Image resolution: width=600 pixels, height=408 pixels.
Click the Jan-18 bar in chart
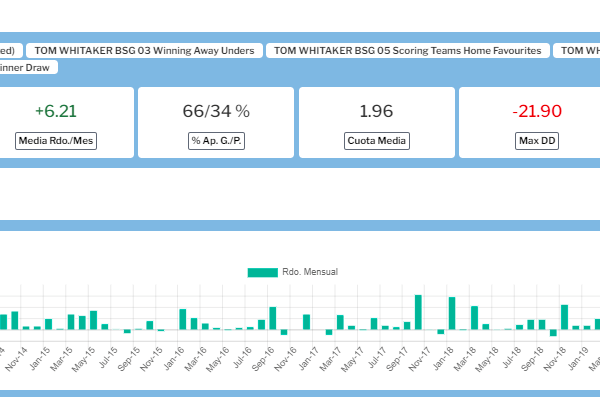tap(452, 313)
